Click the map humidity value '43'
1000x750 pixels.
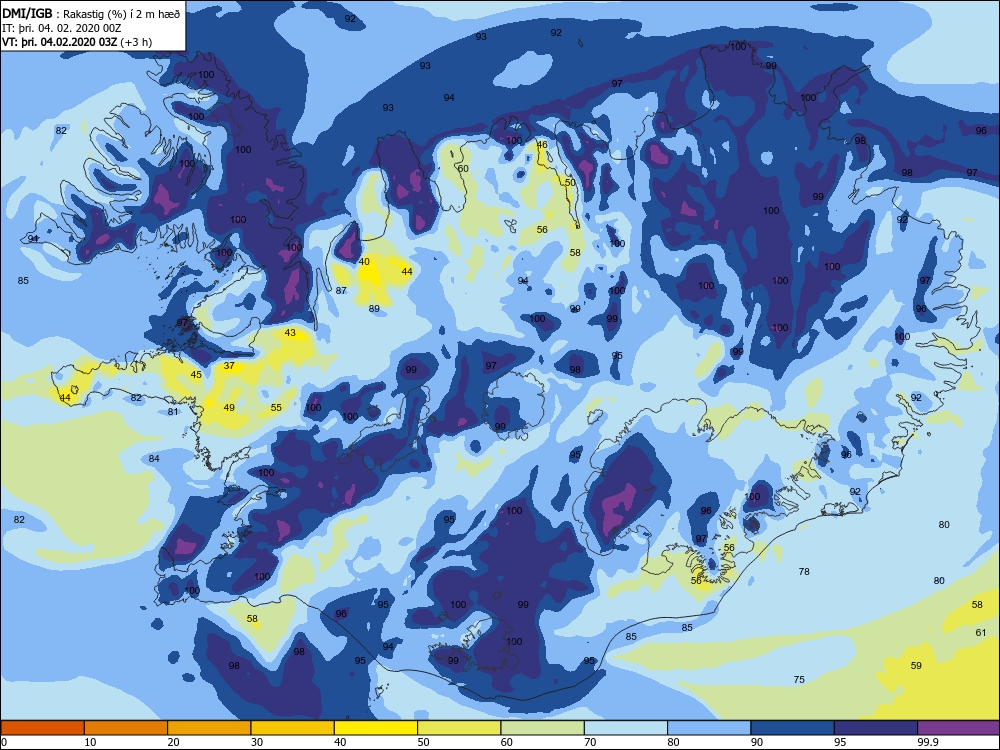290,332
